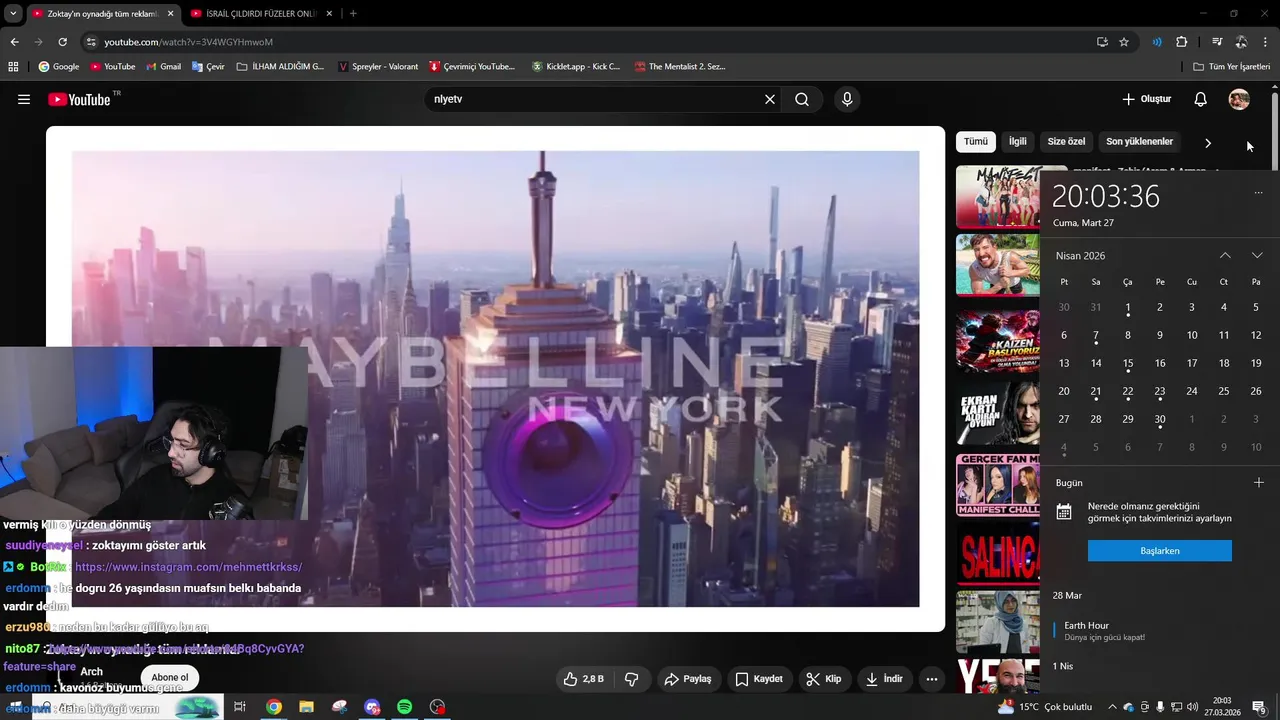Viewport: 1280px width, 720px height.
Task: Select April 22 in the calendar
Action: click(x=1128, y=392)
